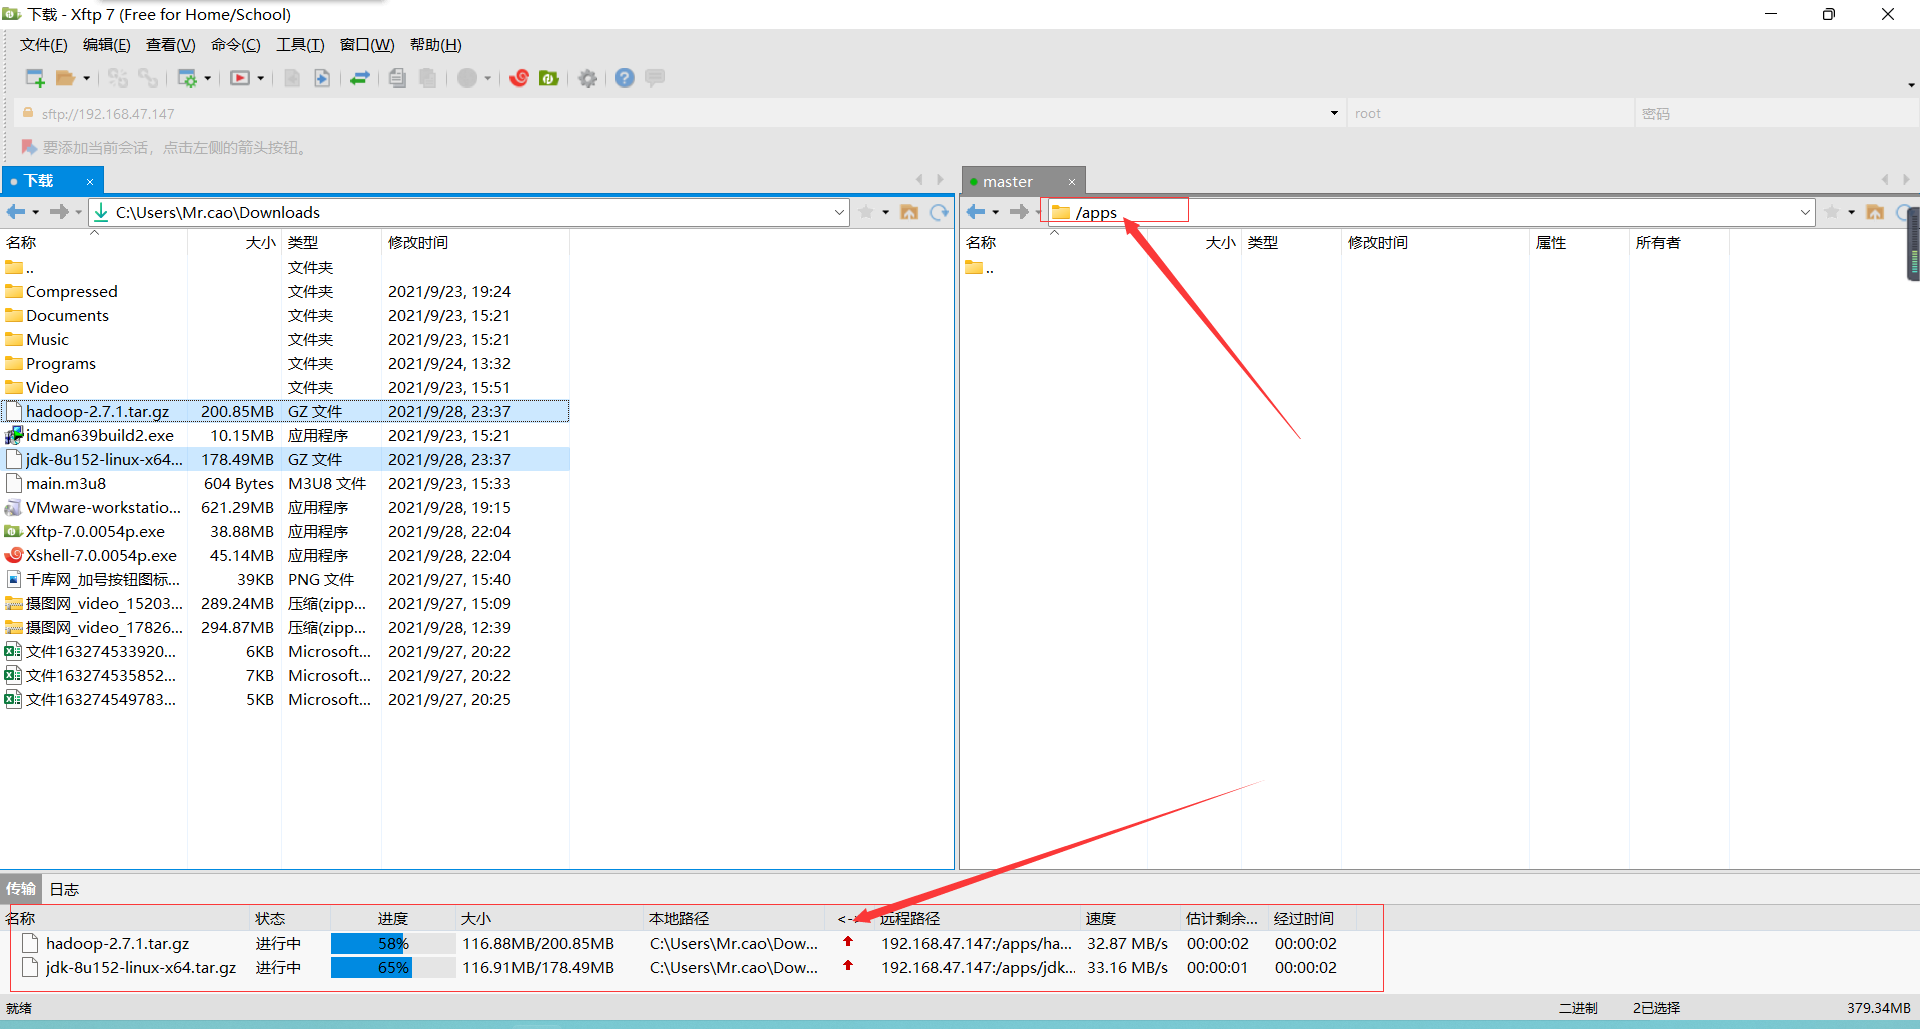Click the blue-green synchronize arrows icon
Image resolution: width=1920 pixels, height=1029 pixels.
point(360,78)
